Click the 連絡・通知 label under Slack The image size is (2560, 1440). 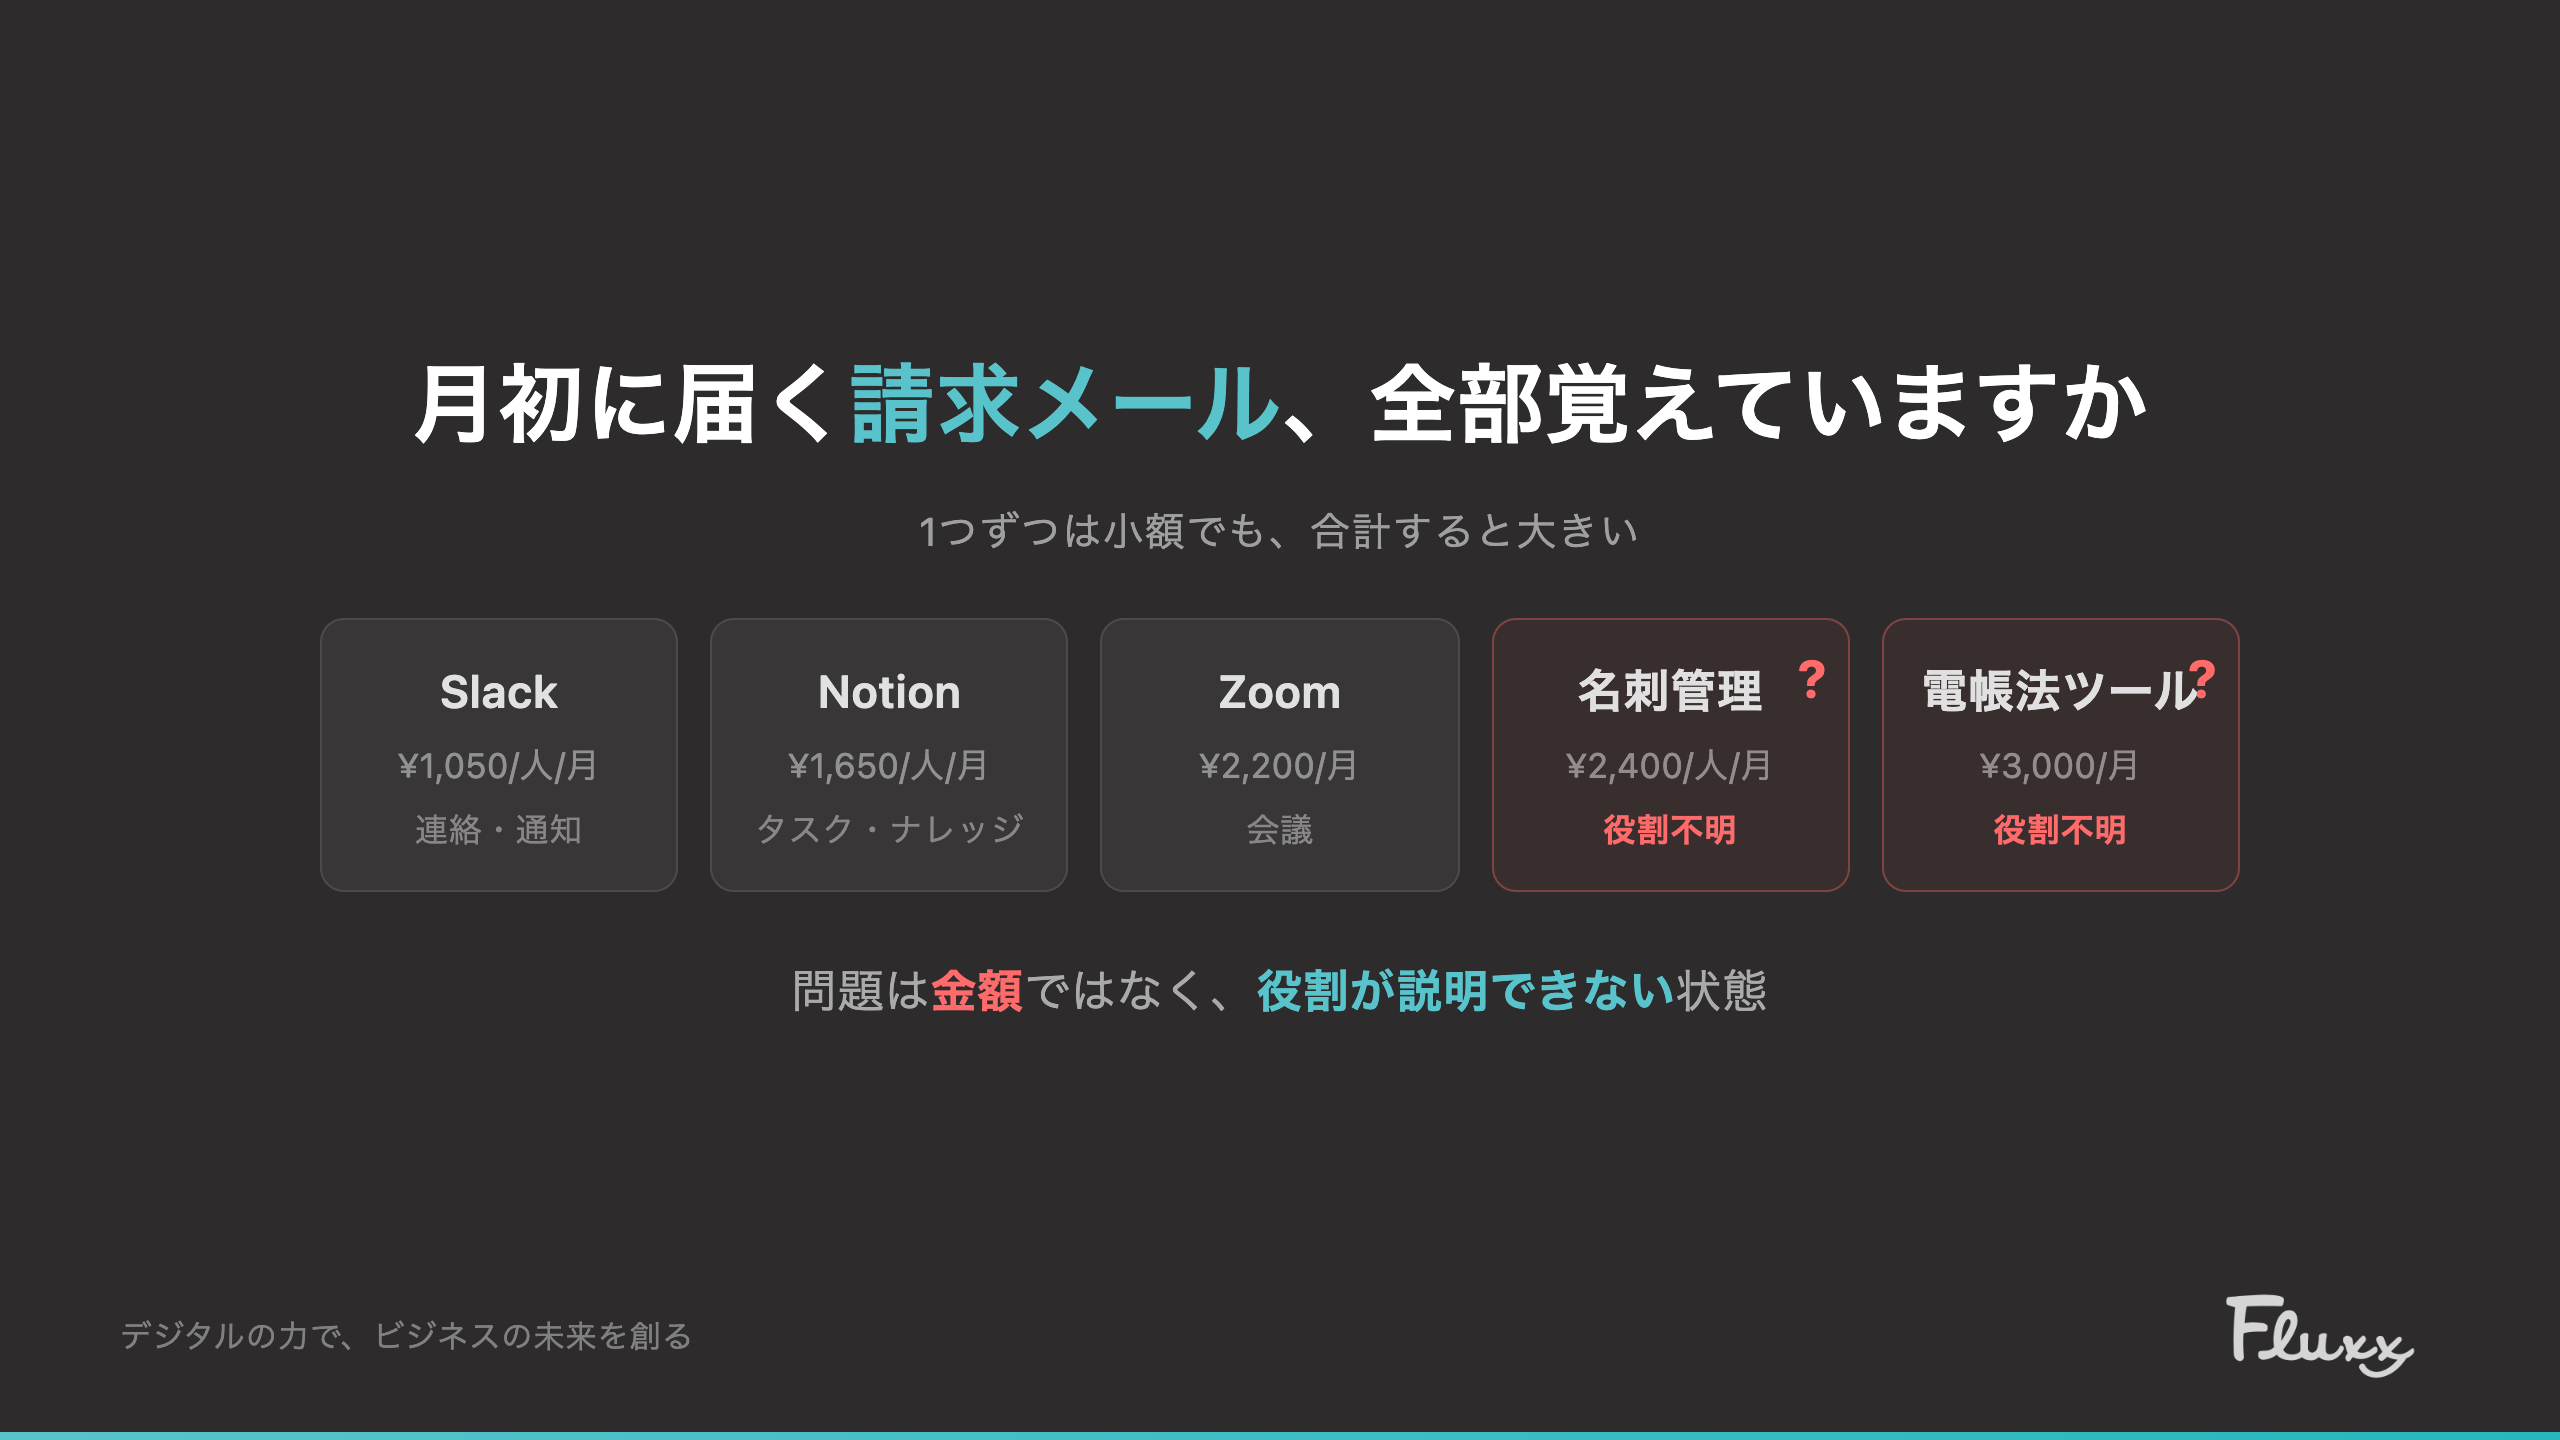pos(498,829)
